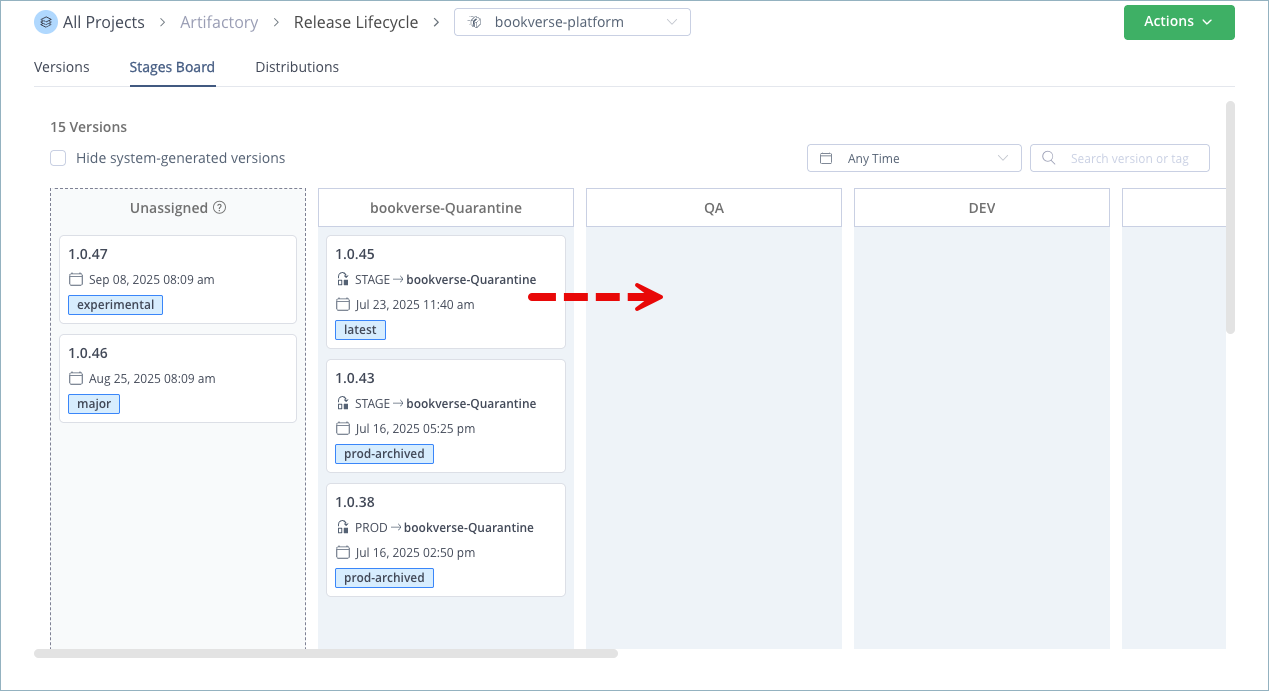The width and height of the screenshot is (1269, 691).
Task: Click the Unassigned help question icon
Action: point(220,208)
